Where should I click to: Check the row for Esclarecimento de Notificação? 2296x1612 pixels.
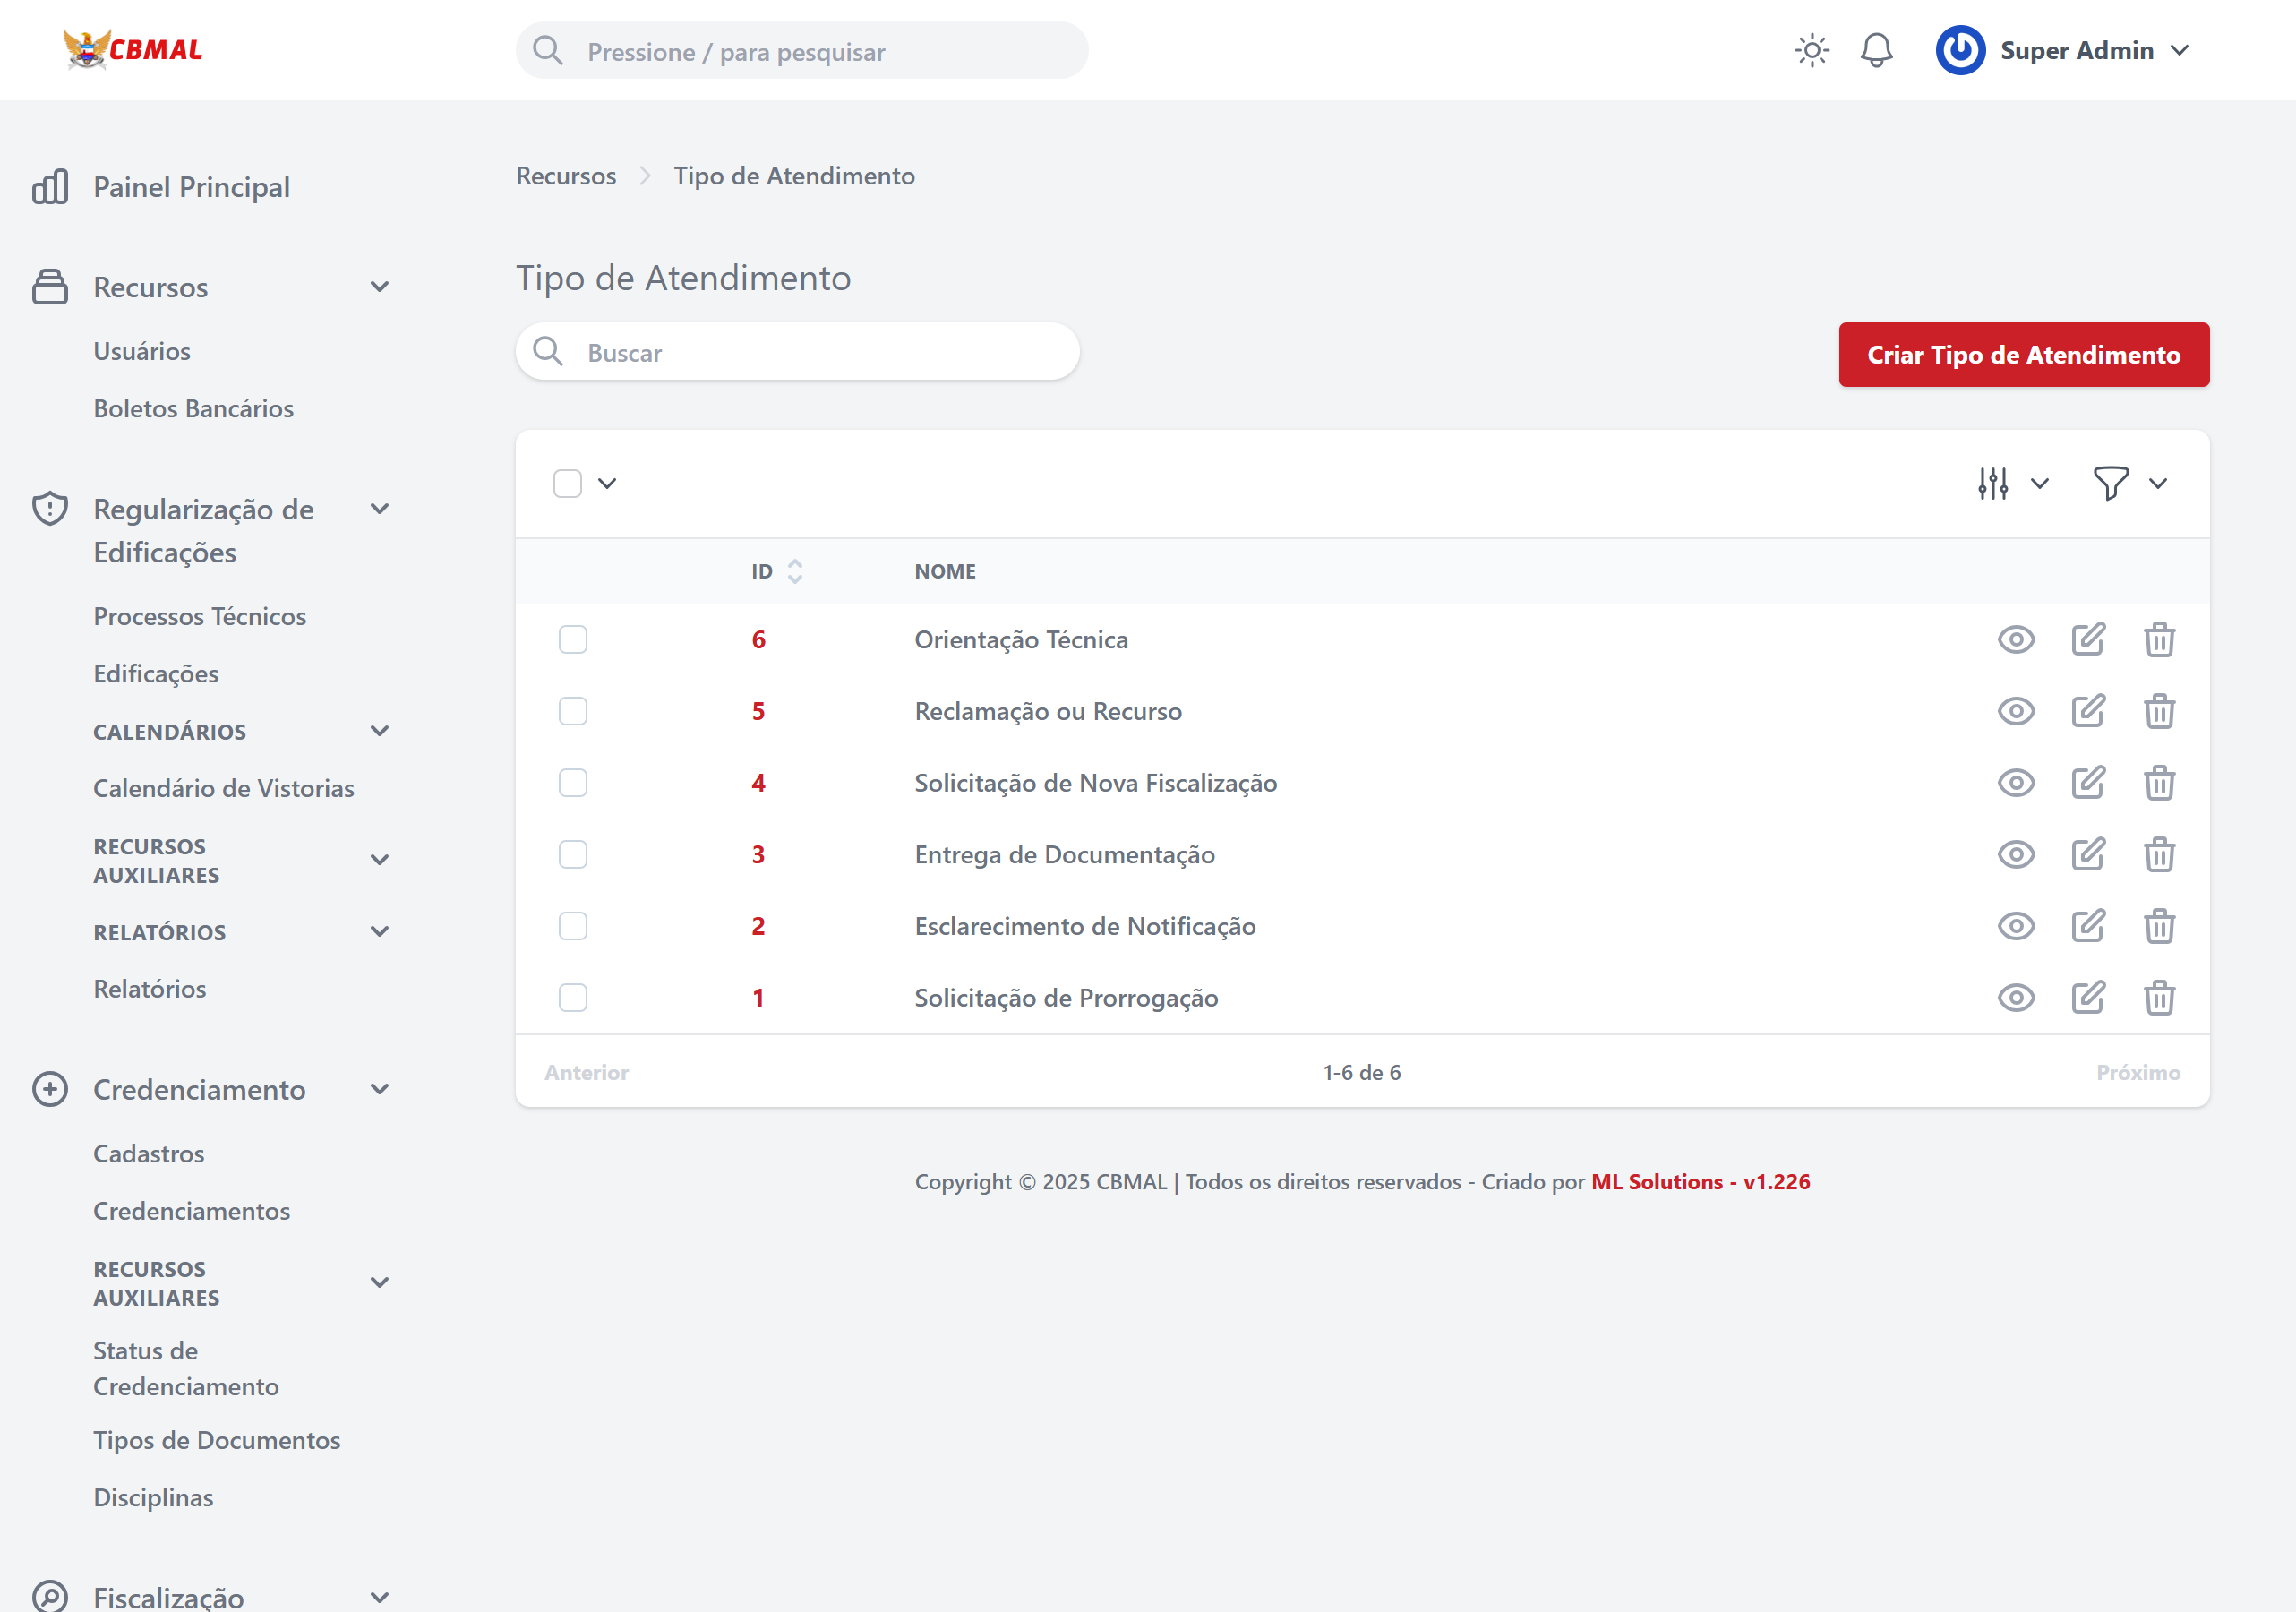pos(573,926)
